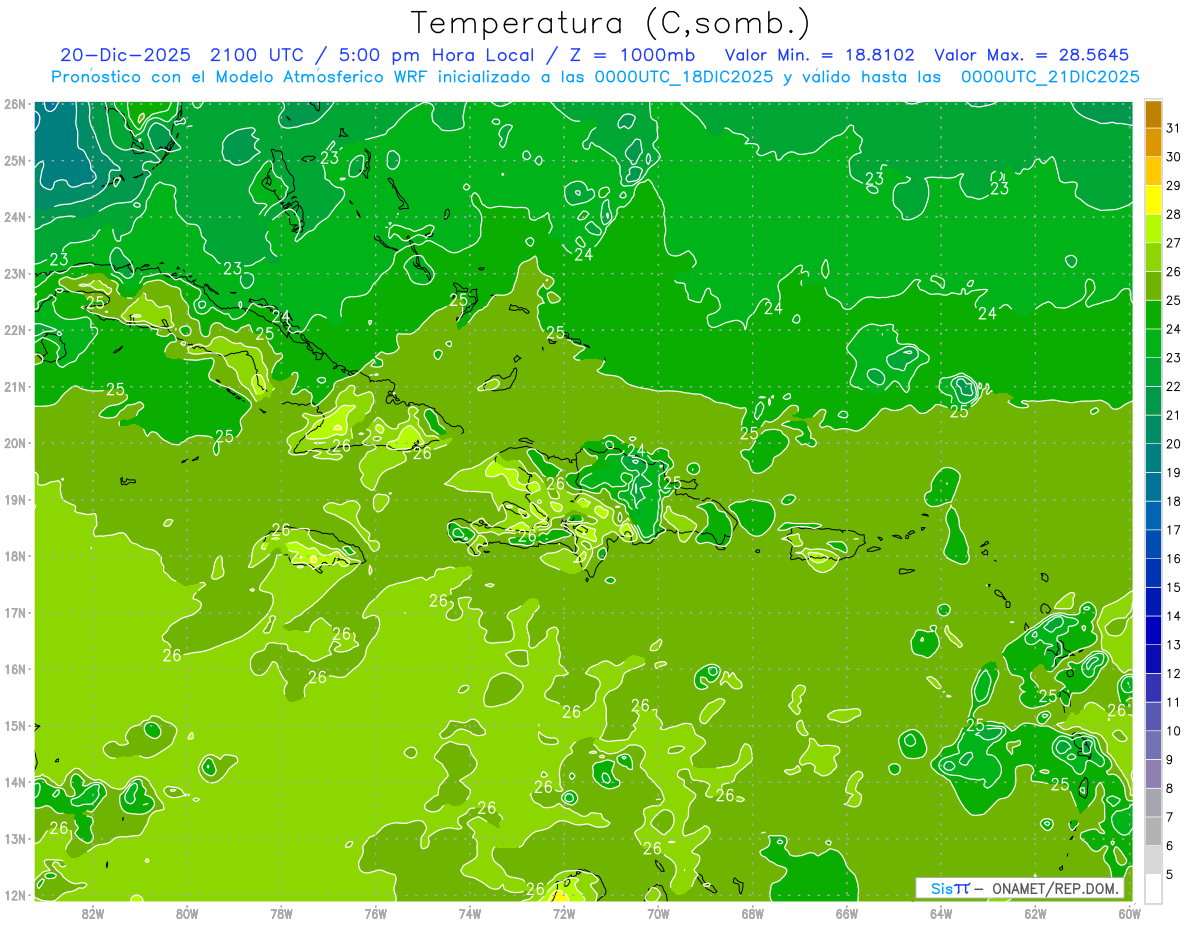Click the '66W' longitude axis label
The width and height of the screenshot is (1200, 927).
847,914
